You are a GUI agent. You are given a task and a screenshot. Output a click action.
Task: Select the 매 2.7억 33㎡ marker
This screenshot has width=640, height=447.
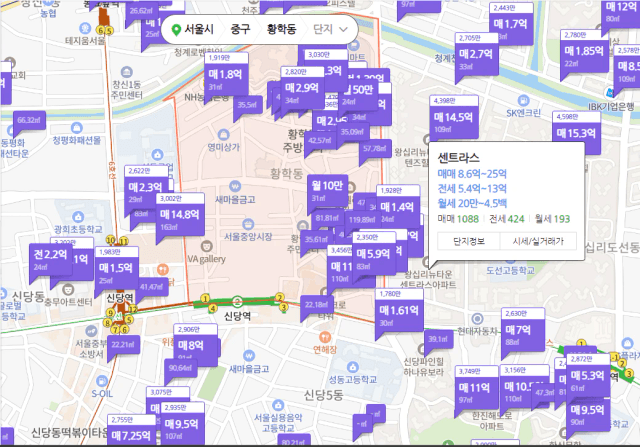tap(476, 54)
